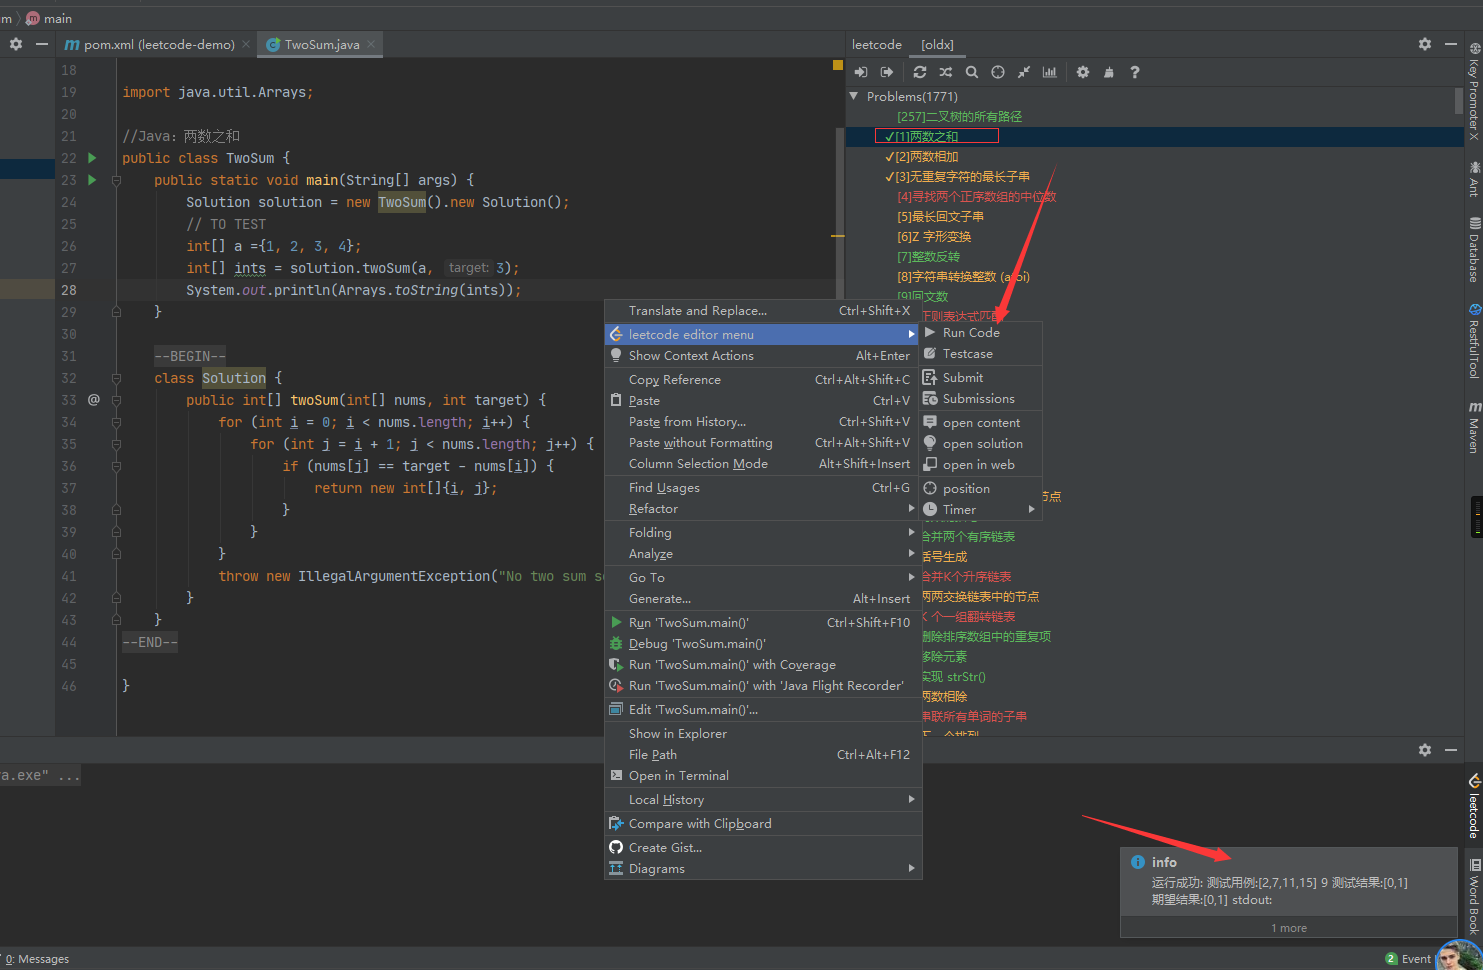Expand the Local History submenu arrow

coord(911,799)
